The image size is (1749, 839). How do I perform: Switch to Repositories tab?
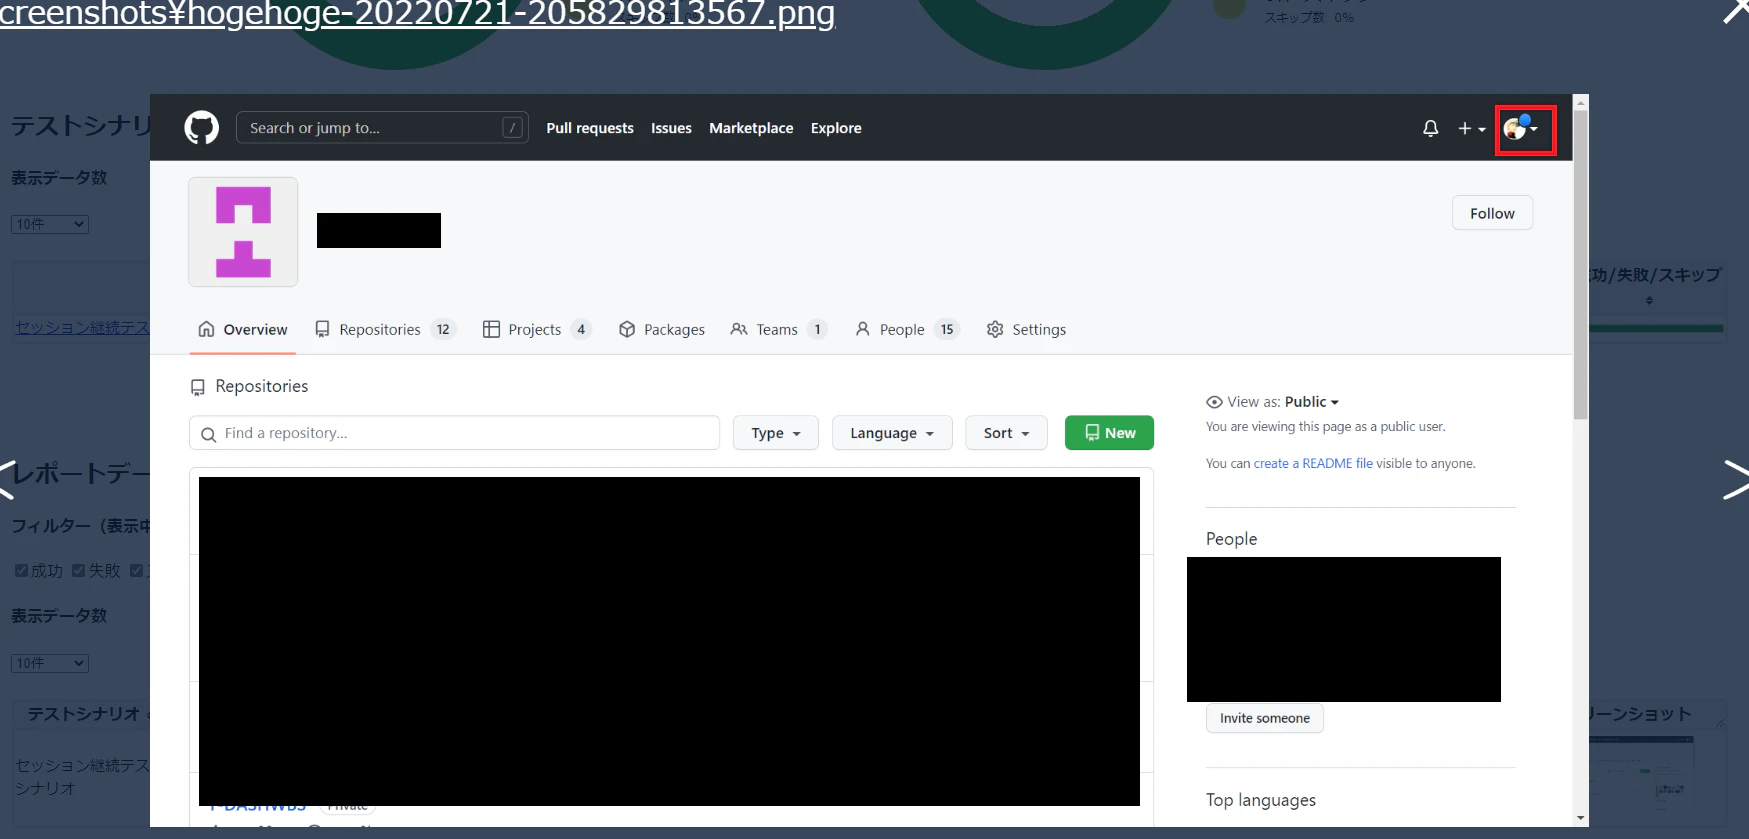click(x=385, y=329)
